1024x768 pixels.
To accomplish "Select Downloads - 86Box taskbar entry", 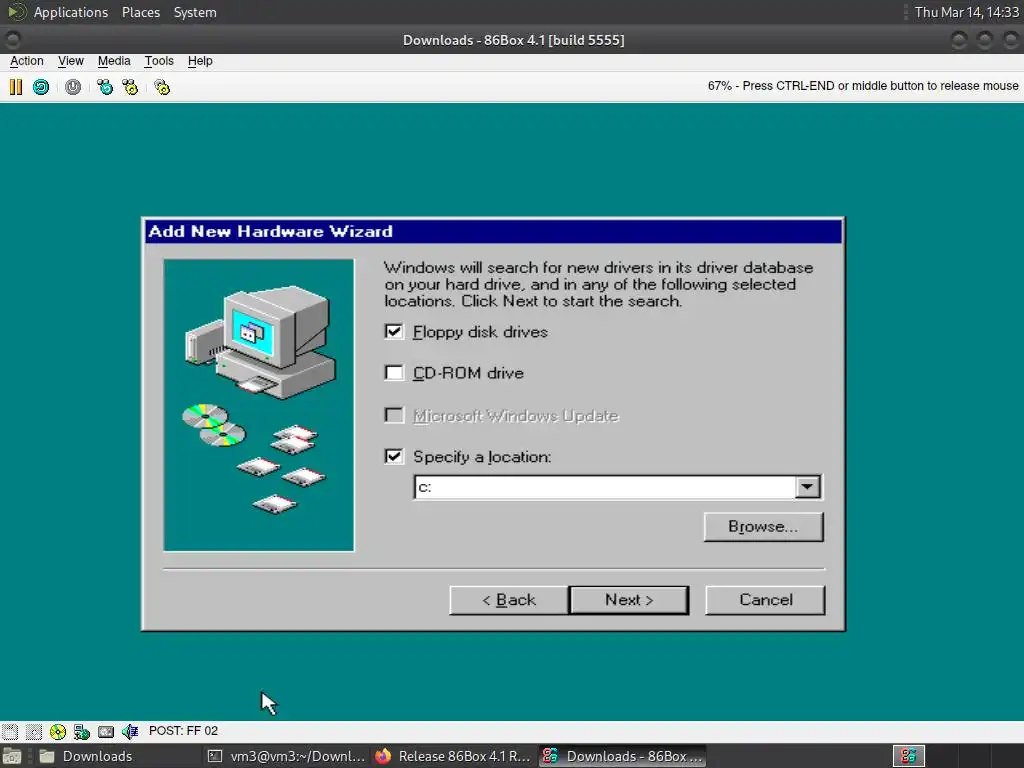I will point(623,756).
